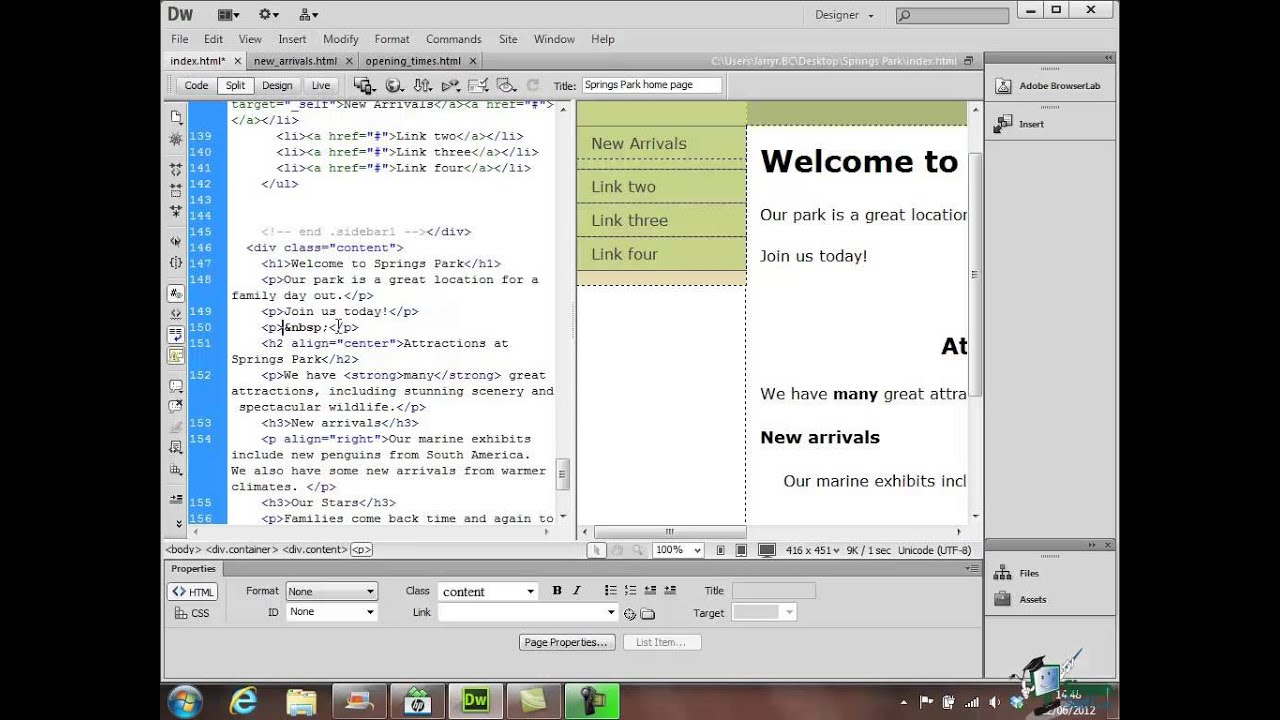Open Internet Explorer from the taskbar
Viewport: 1280px width, 720px height.
pyautogui.click(x=243, y=701)
